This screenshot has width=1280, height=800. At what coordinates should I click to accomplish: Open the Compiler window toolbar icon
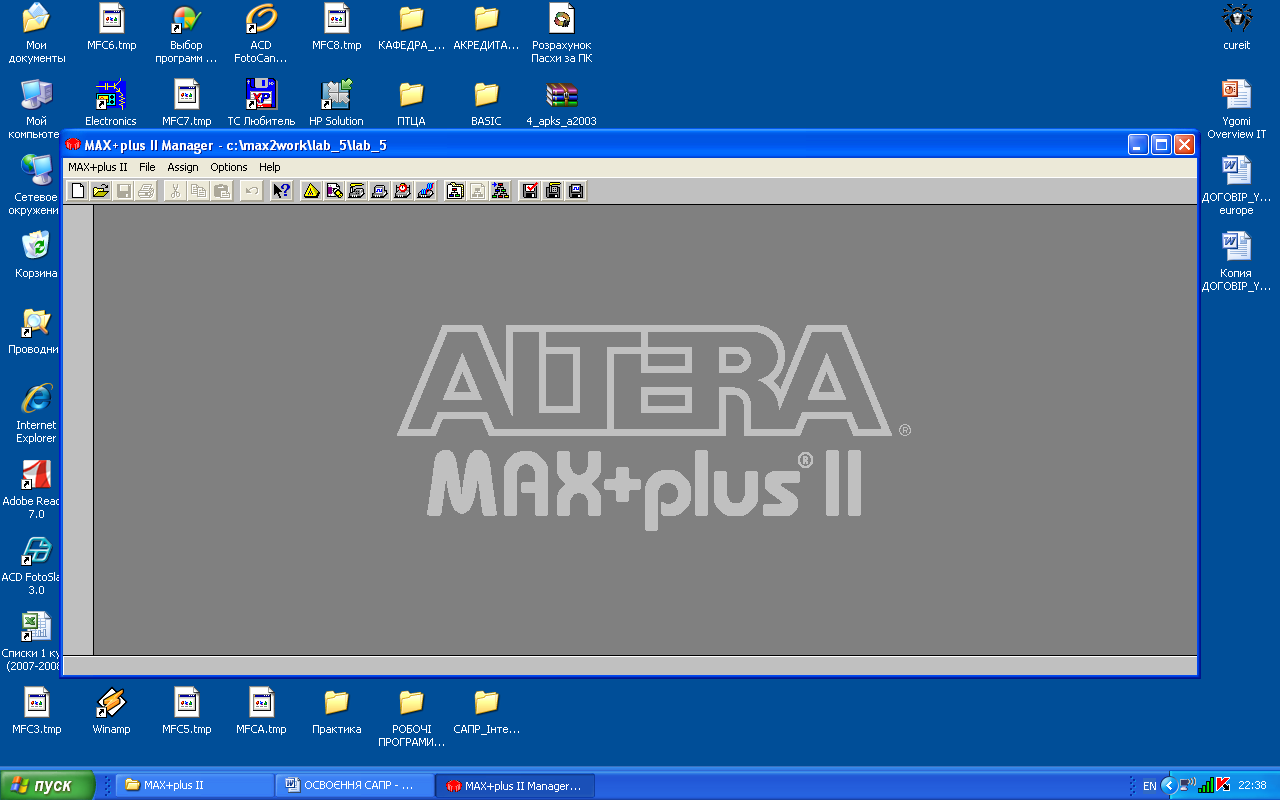pyautogui.click(x=357, y=190)
